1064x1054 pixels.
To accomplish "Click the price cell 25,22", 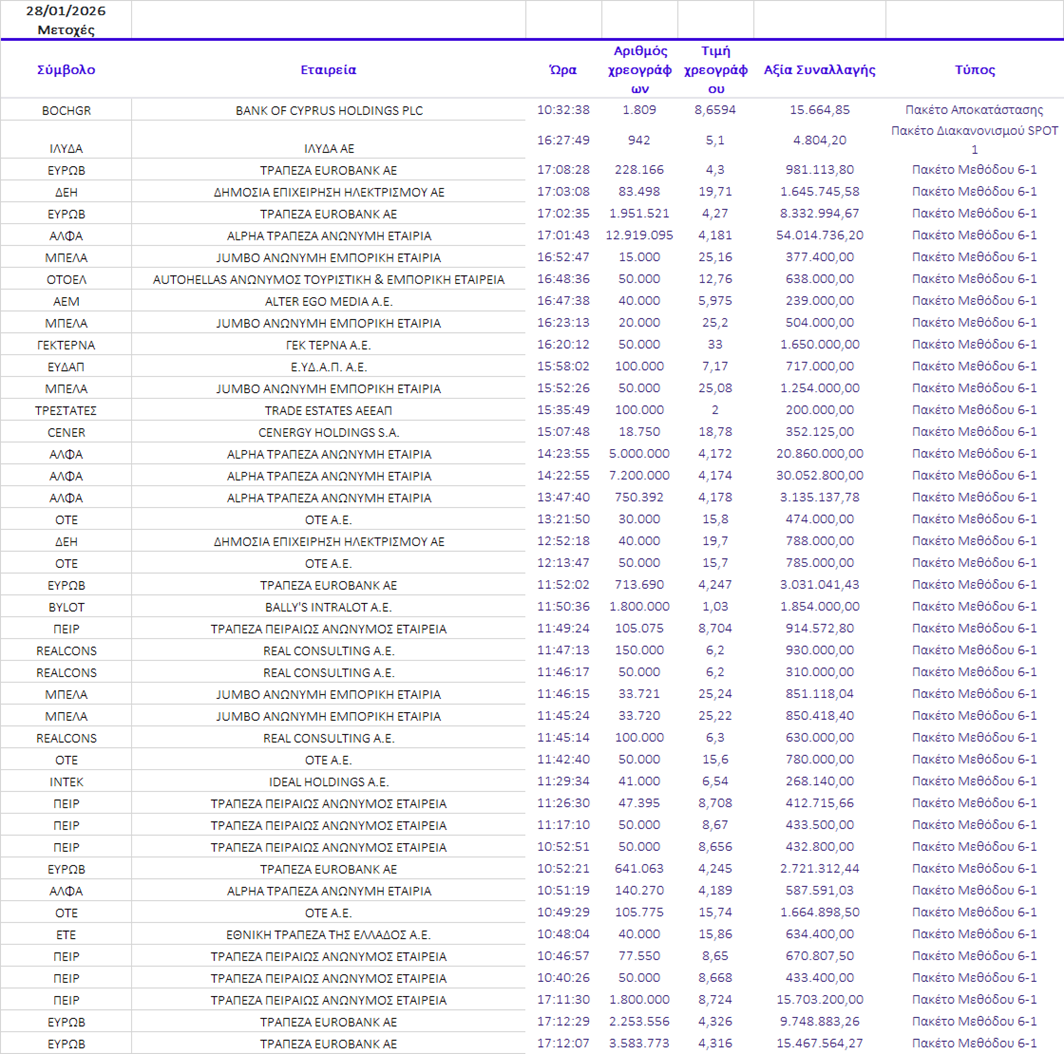I will [715, 715].
